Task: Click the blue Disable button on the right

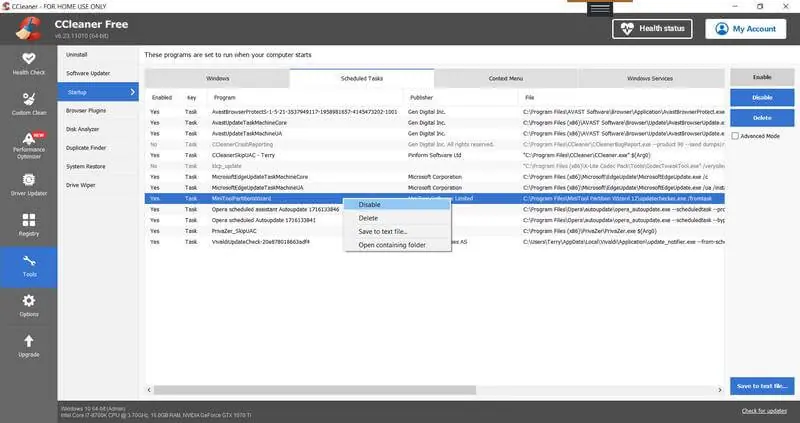Action: click(x=762, y=97)
